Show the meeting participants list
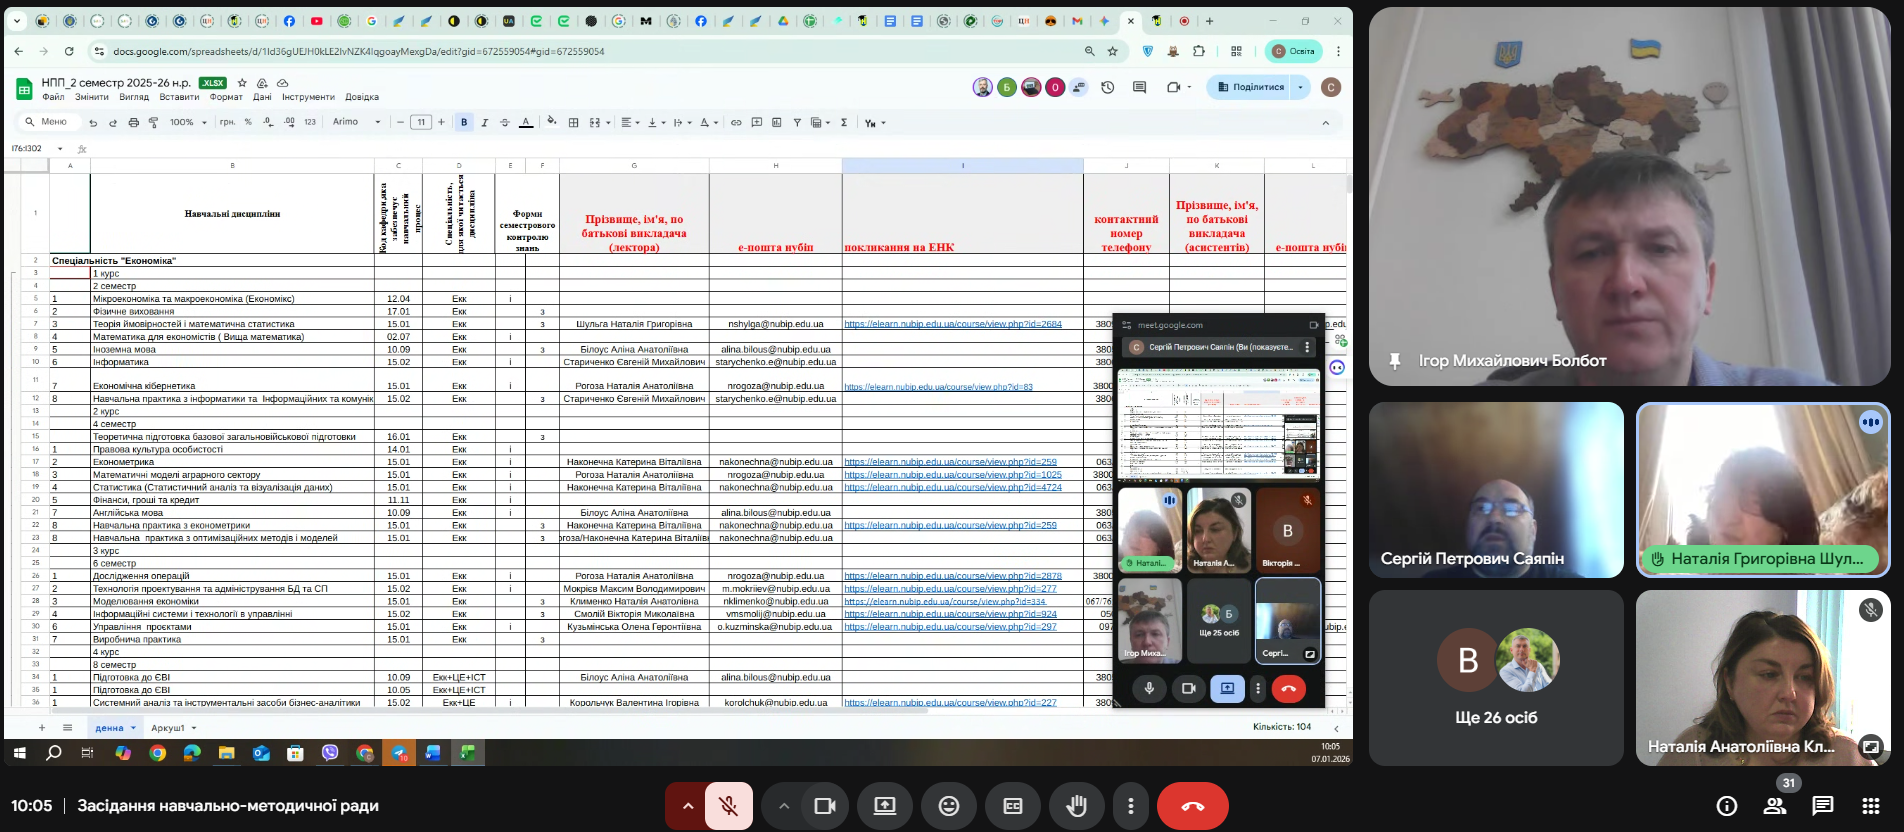The width and height of the screenshot is (1904, 832). point(1775,806)
